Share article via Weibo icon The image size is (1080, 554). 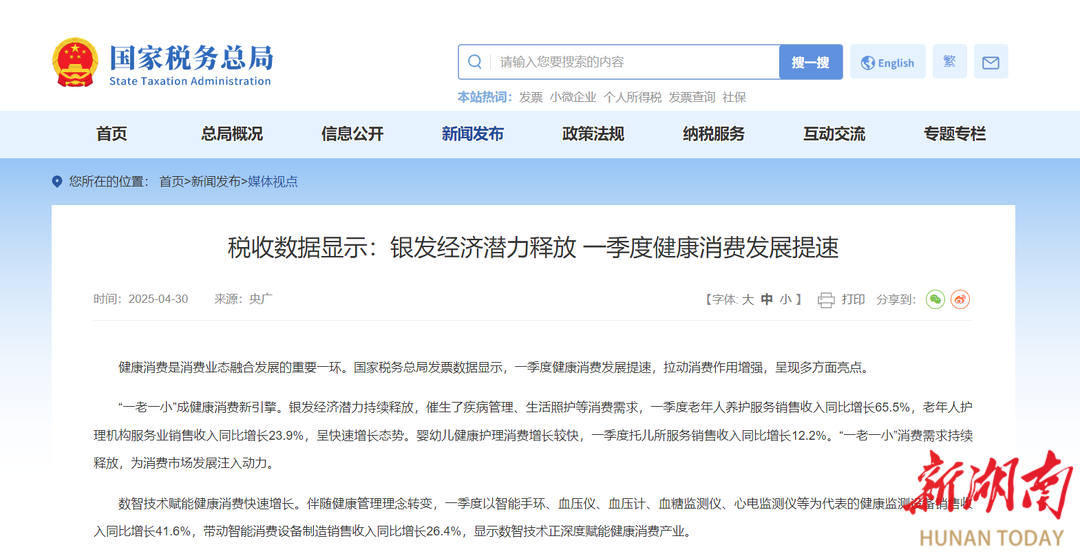coord(960,300)
